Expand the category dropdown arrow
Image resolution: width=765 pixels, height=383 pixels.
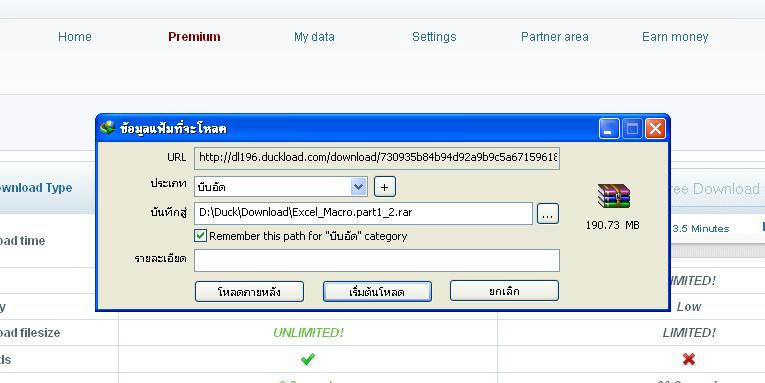tap(359, 187)
